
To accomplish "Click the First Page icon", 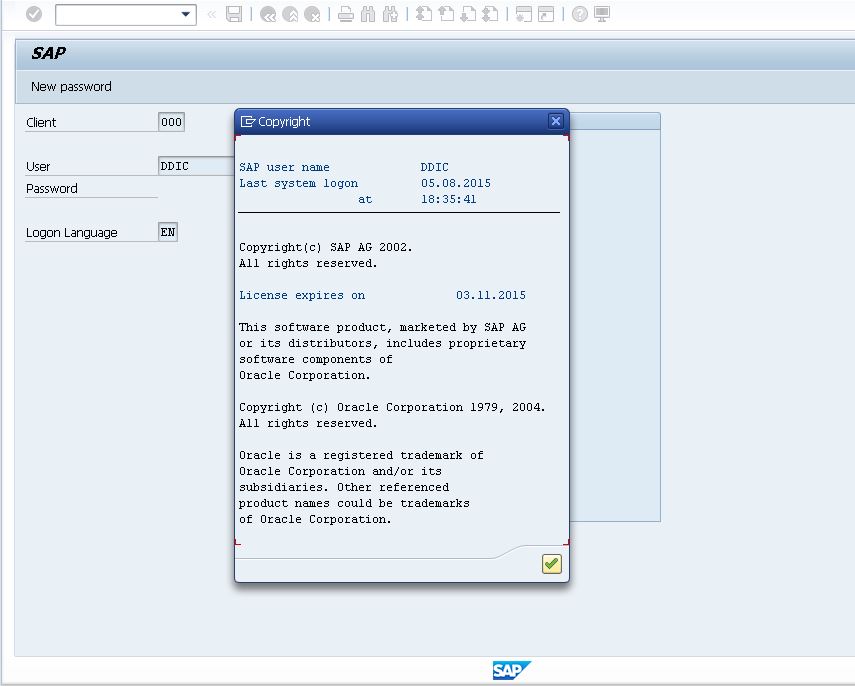I will tap(424, 14).
